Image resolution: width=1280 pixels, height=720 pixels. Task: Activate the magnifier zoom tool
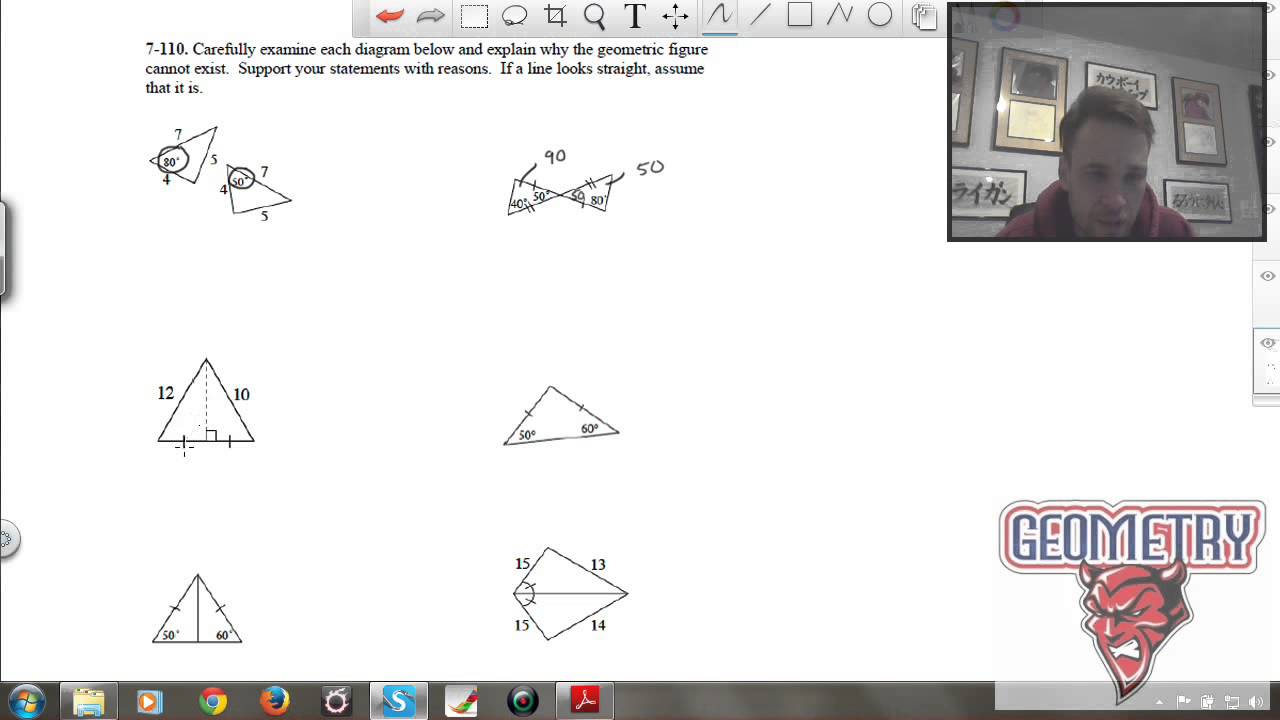coord(595,16)
